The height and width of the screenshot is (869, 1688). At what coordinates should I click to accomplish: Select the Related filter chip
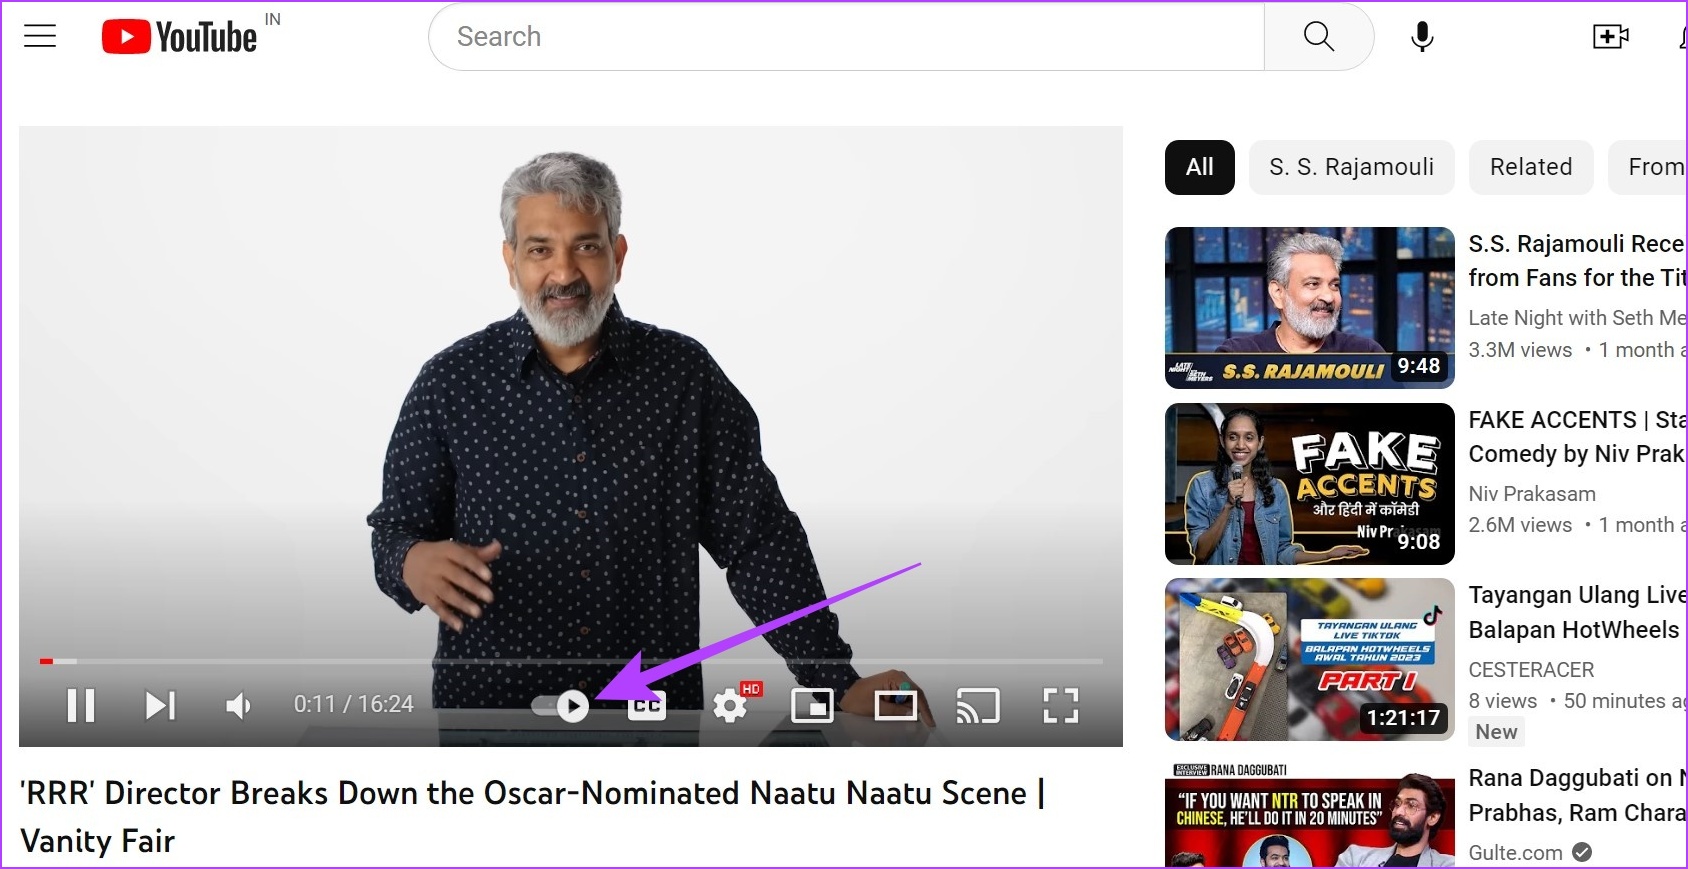pos(1531,167)
